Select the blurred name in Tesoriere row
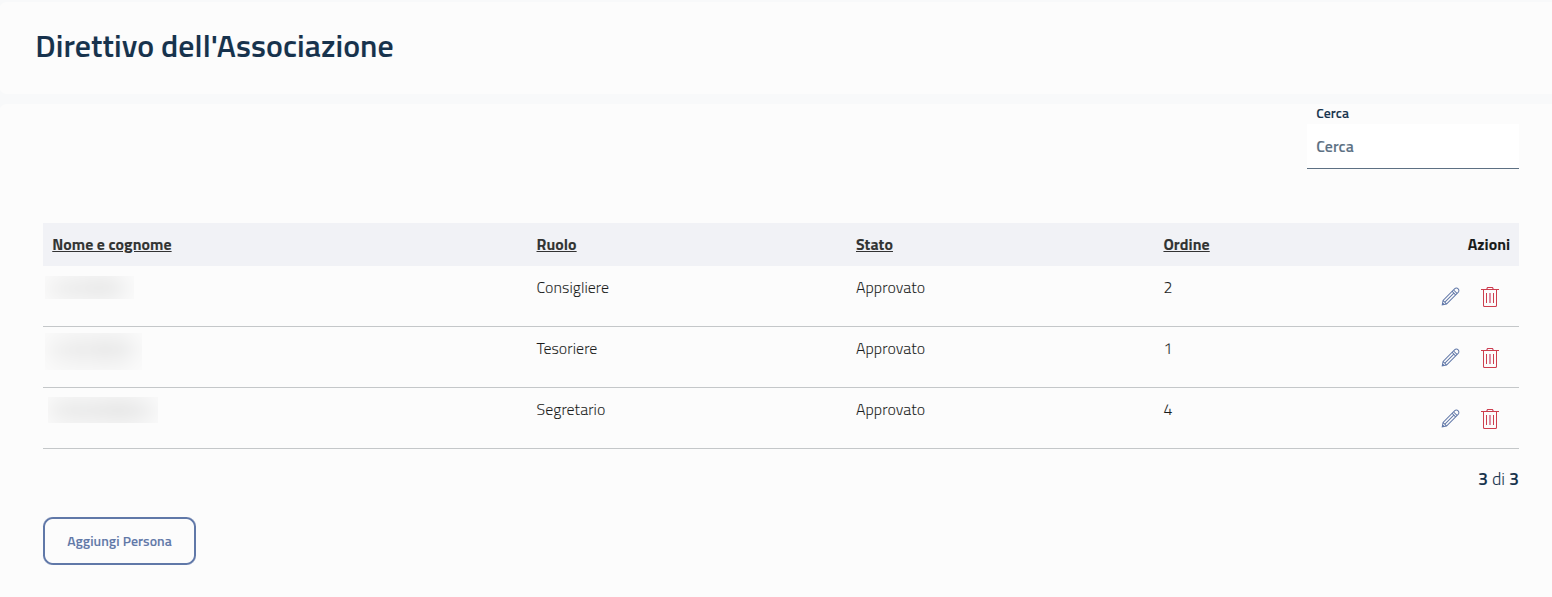The width and height of the screenshot is (1552, 597). (93, 351)
